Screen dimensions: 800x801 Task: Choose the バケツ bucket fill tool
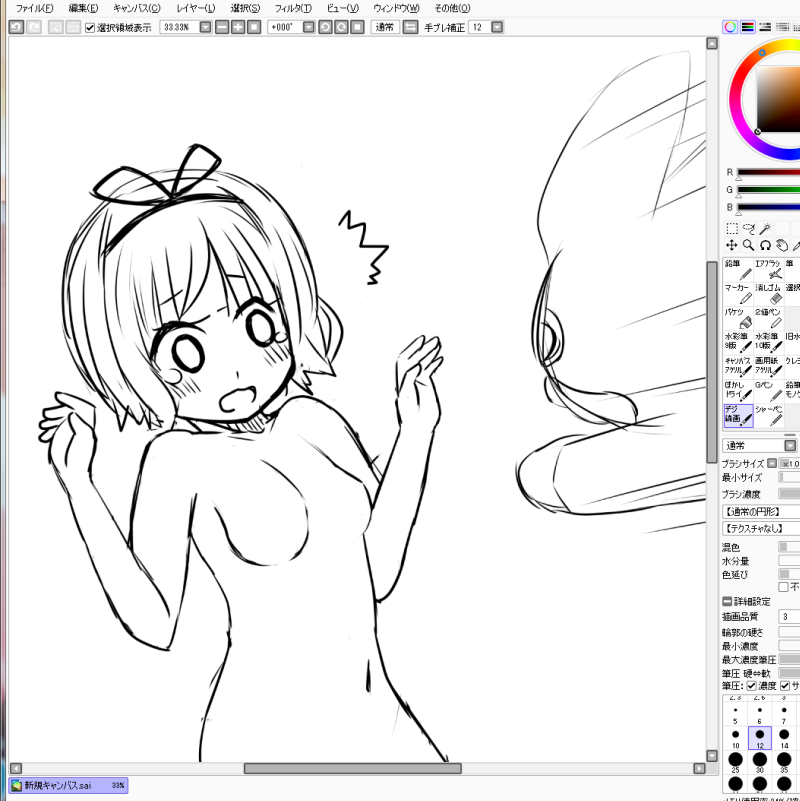(x=738, y=318)
